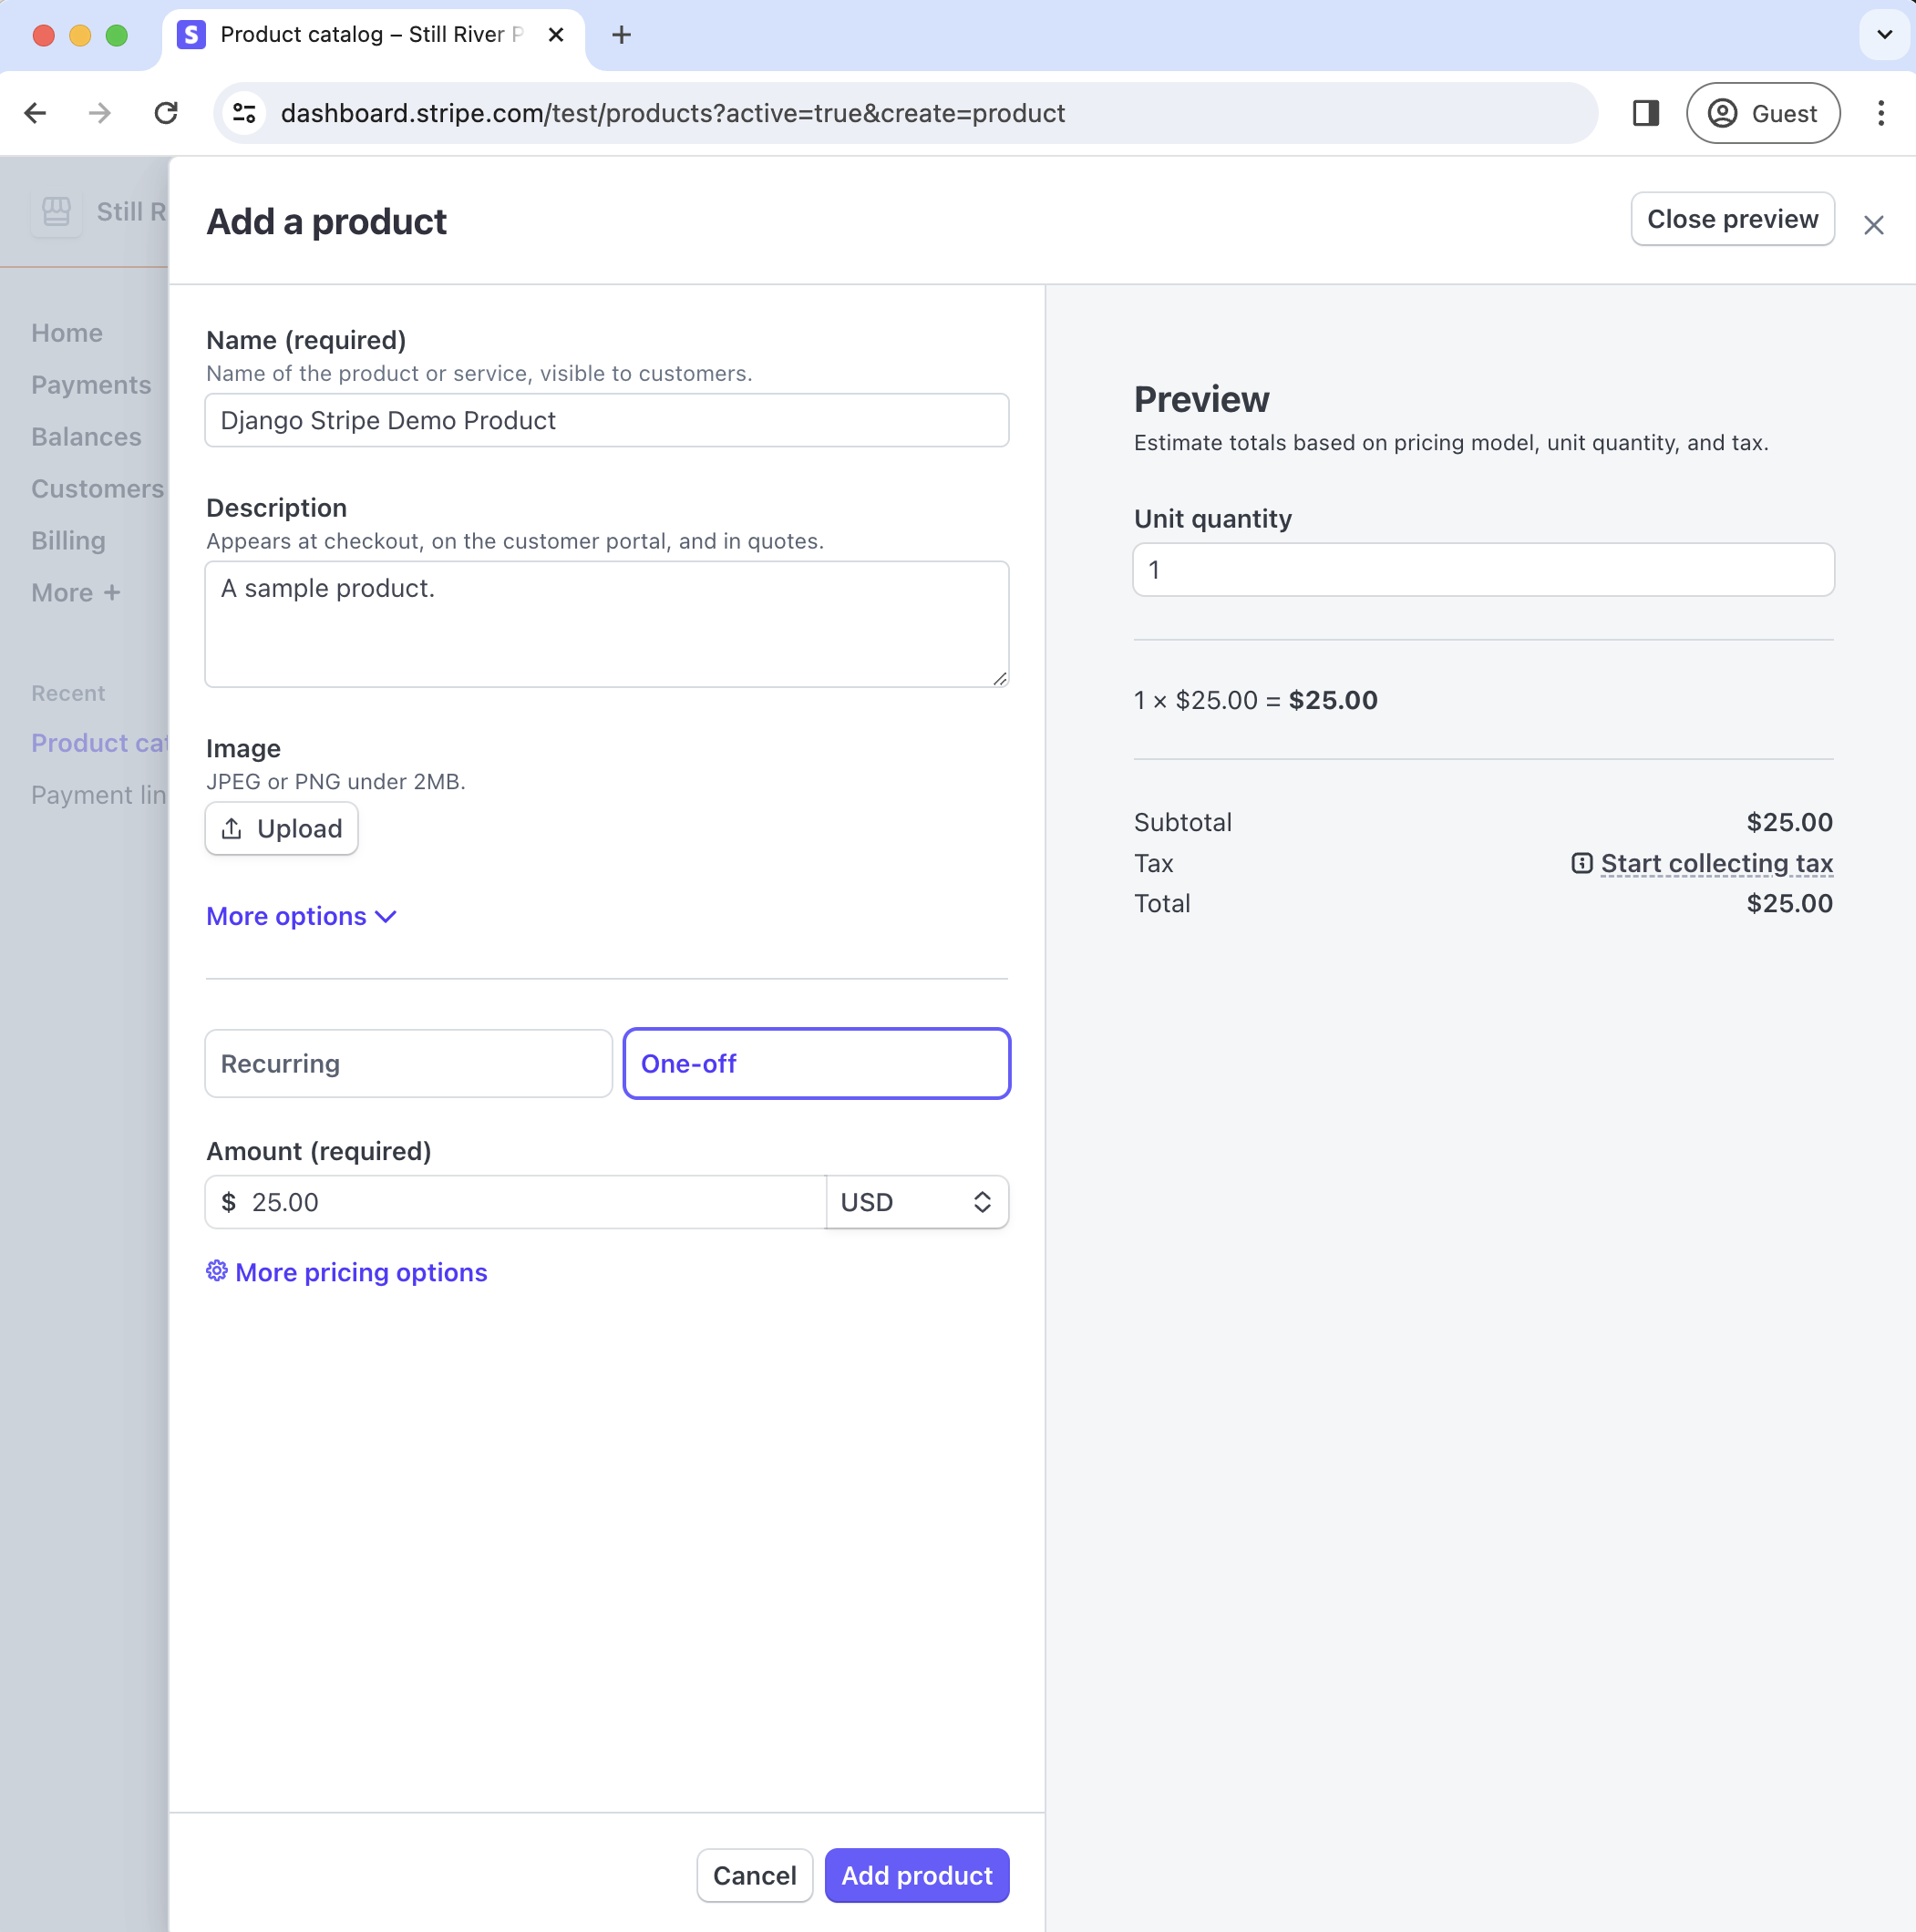Open a new browser tab
The image size is (1916, 1932).
click(x=621, y=35)
